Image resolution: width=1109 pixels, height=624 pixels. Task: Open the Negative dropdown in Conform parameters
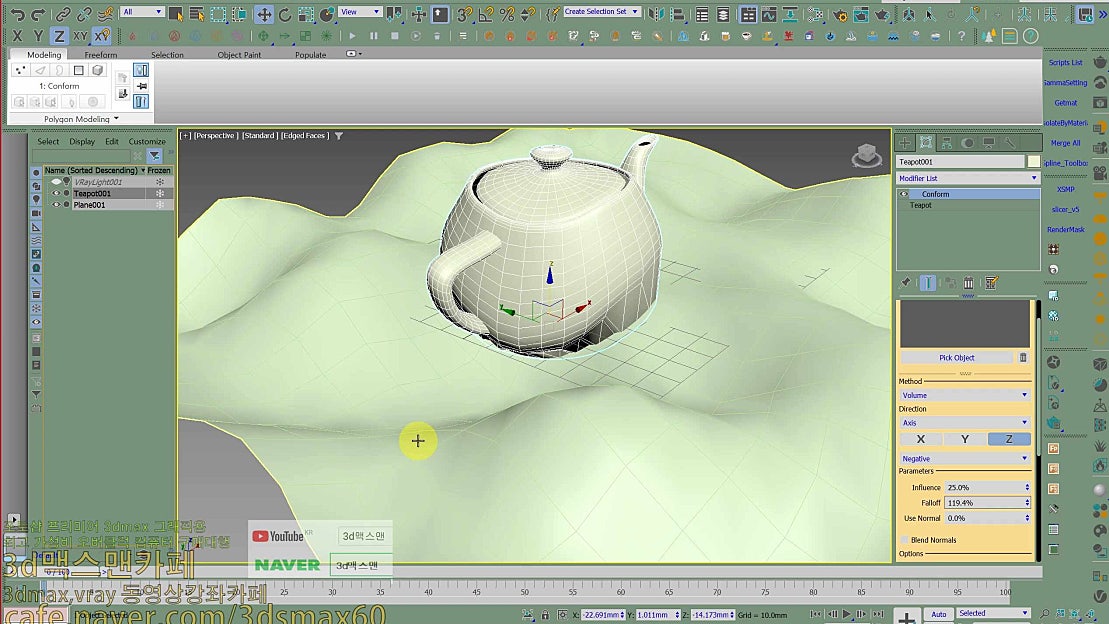pos(965,456)
